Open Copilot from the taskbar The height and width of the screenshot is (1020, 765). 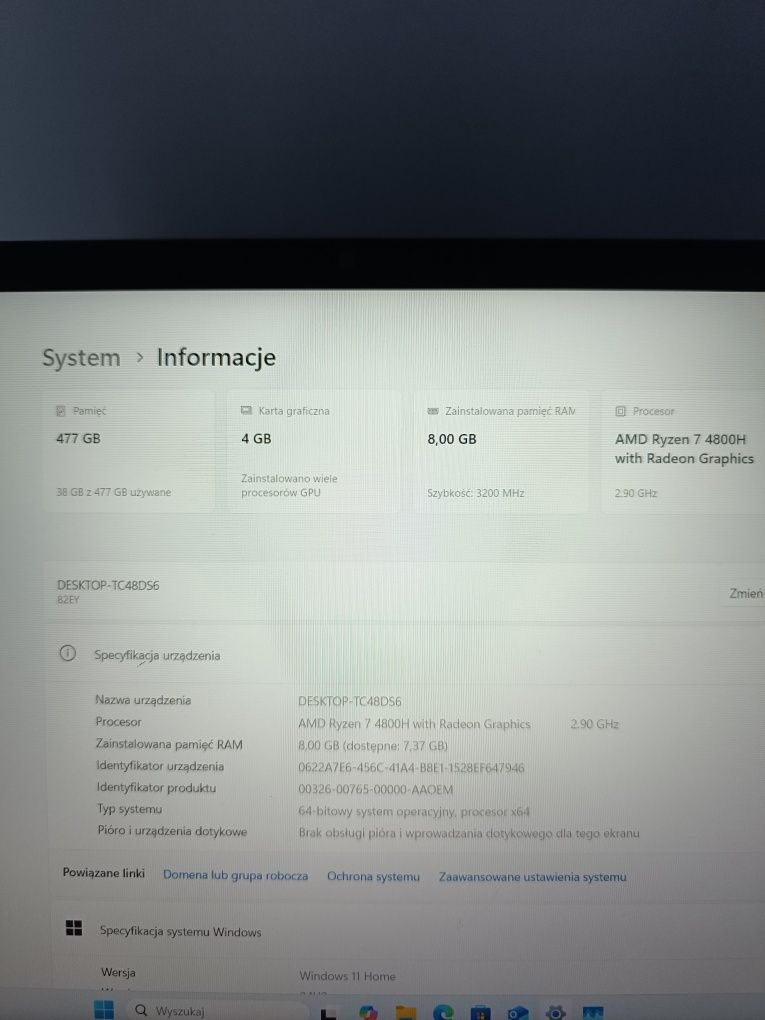[368, 1012]
